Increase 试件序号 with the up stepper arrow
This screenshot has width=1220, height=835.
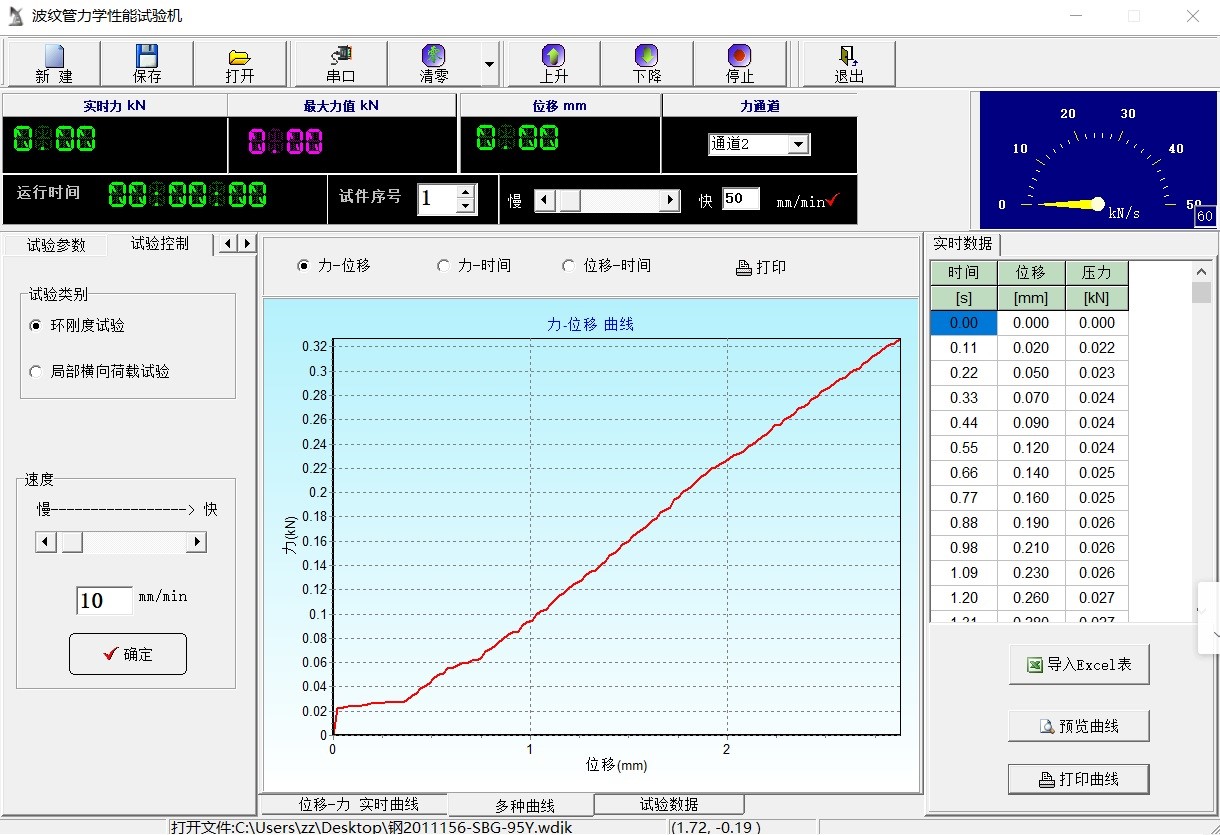click(465, 192)
